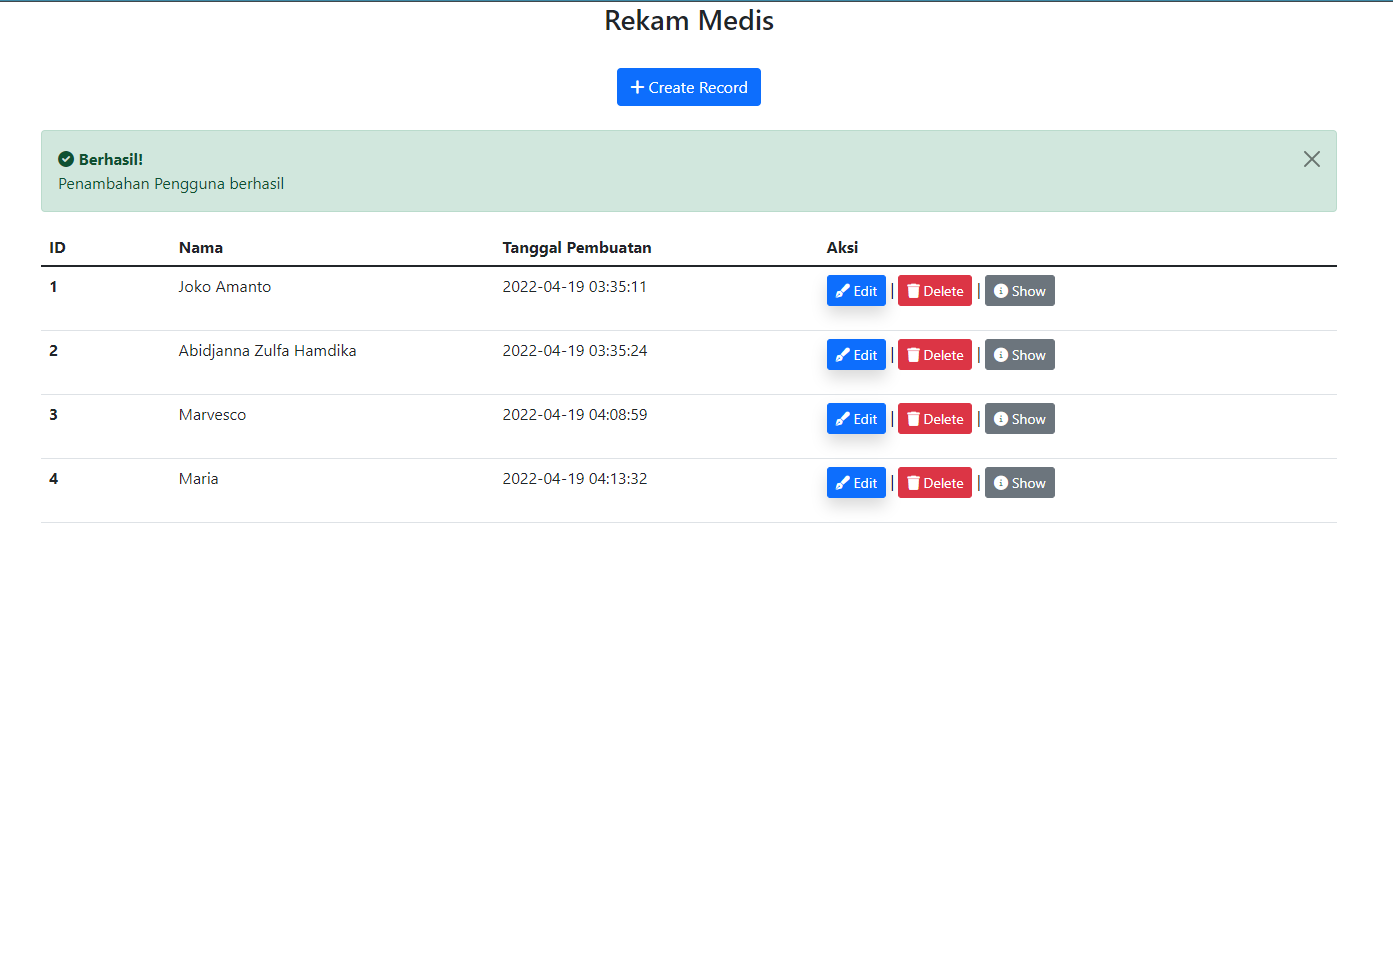Click the Rekam Medis page title
This screenshot has height=956, width=1393.
coord(688,20)
